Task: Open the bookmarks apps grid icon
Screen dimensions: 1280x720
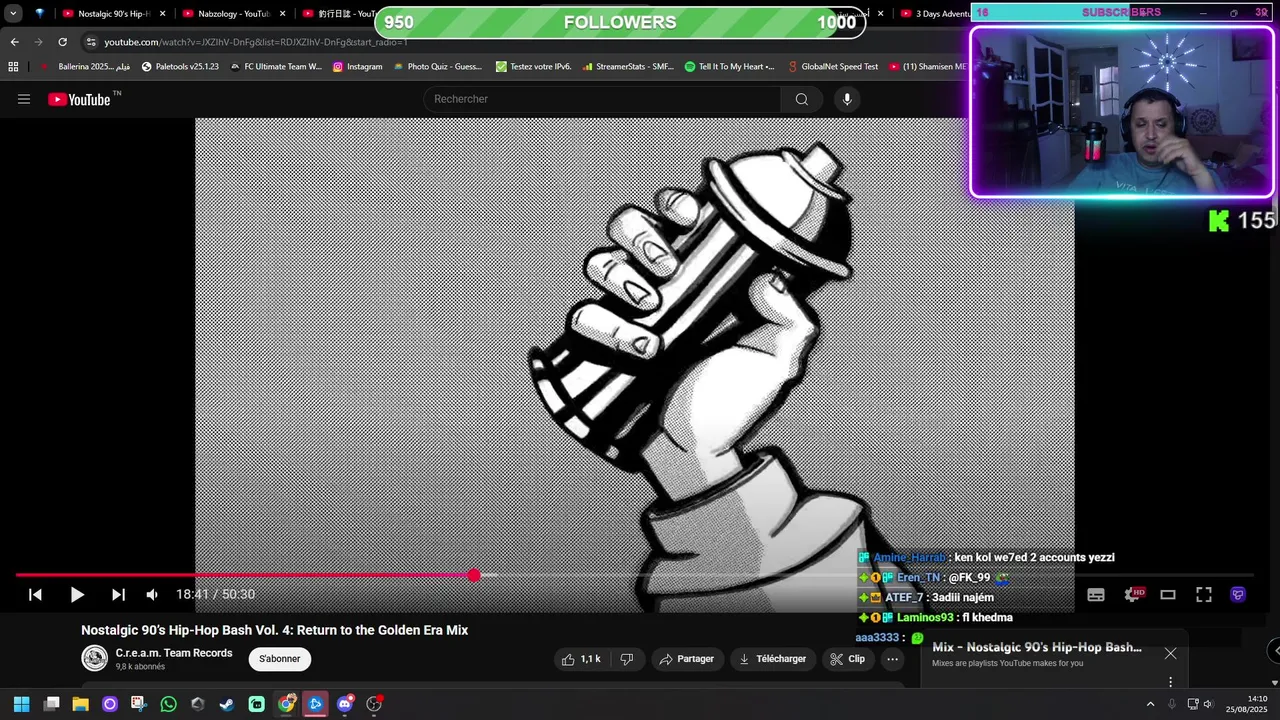Action: click(x=13, y=67)
